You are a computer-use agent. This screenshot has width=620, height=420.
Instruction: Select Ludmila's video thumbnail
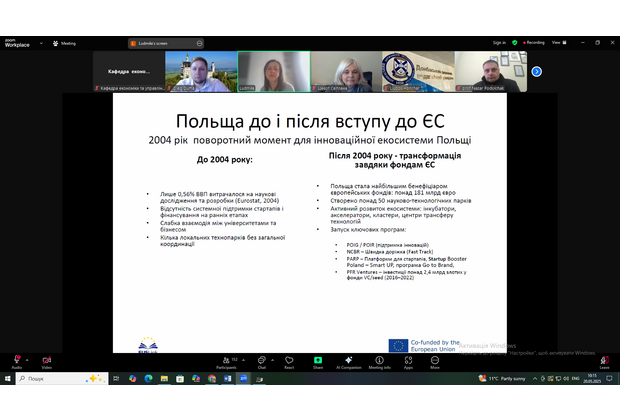point(272,71)
